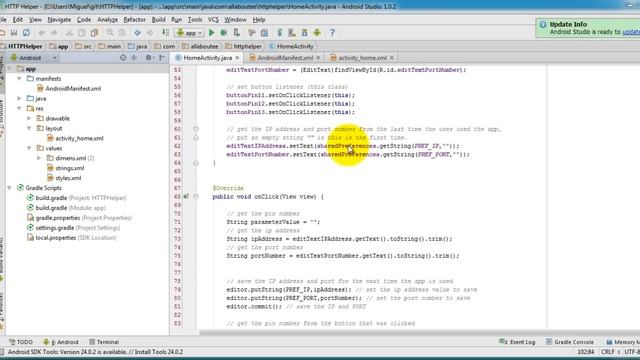Fold the onClick method at line 68
The image size is (640, 360).
[196, 197]
